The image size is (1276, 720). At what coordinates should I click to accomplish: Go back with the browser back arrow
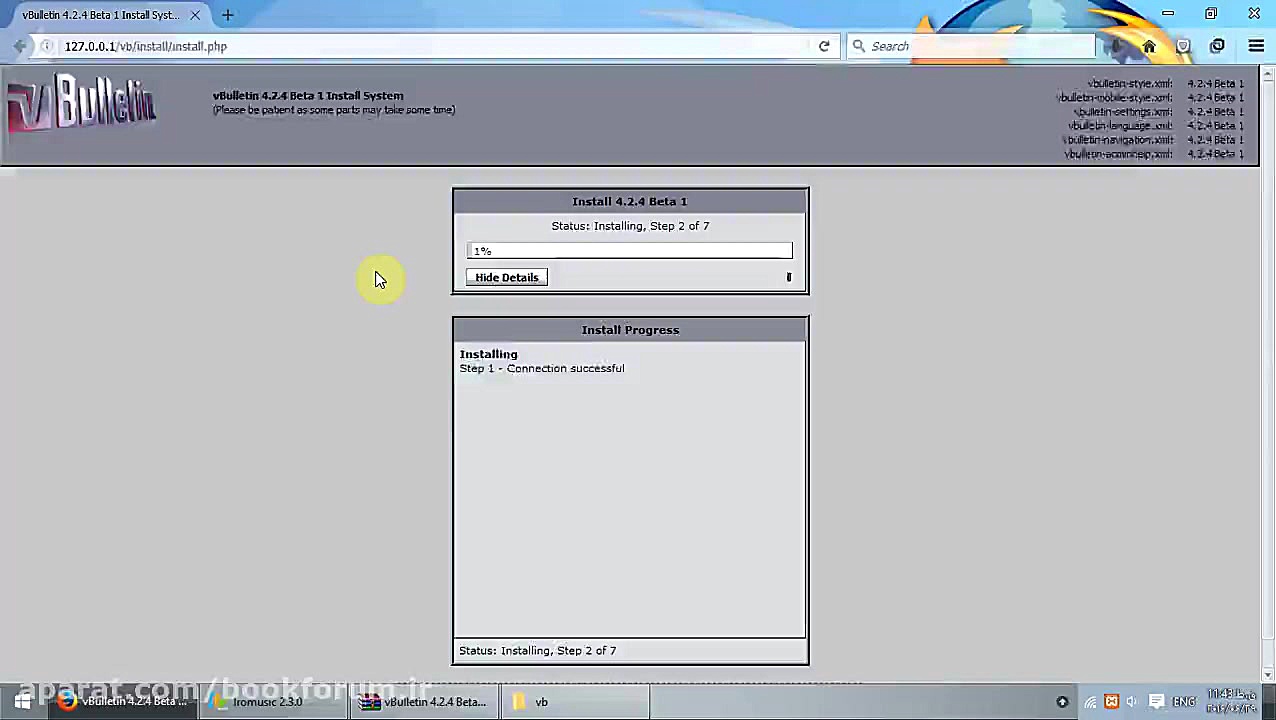coord(20,46)
